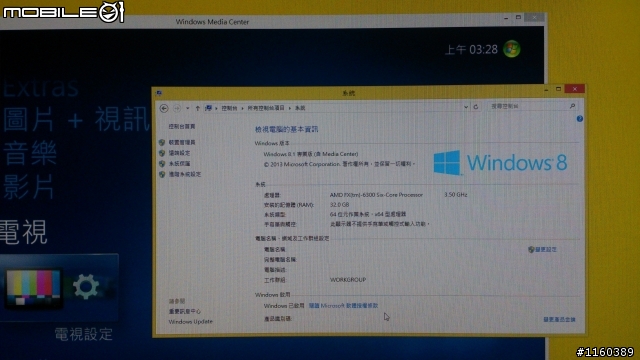Close the System window

coord(575,89)
